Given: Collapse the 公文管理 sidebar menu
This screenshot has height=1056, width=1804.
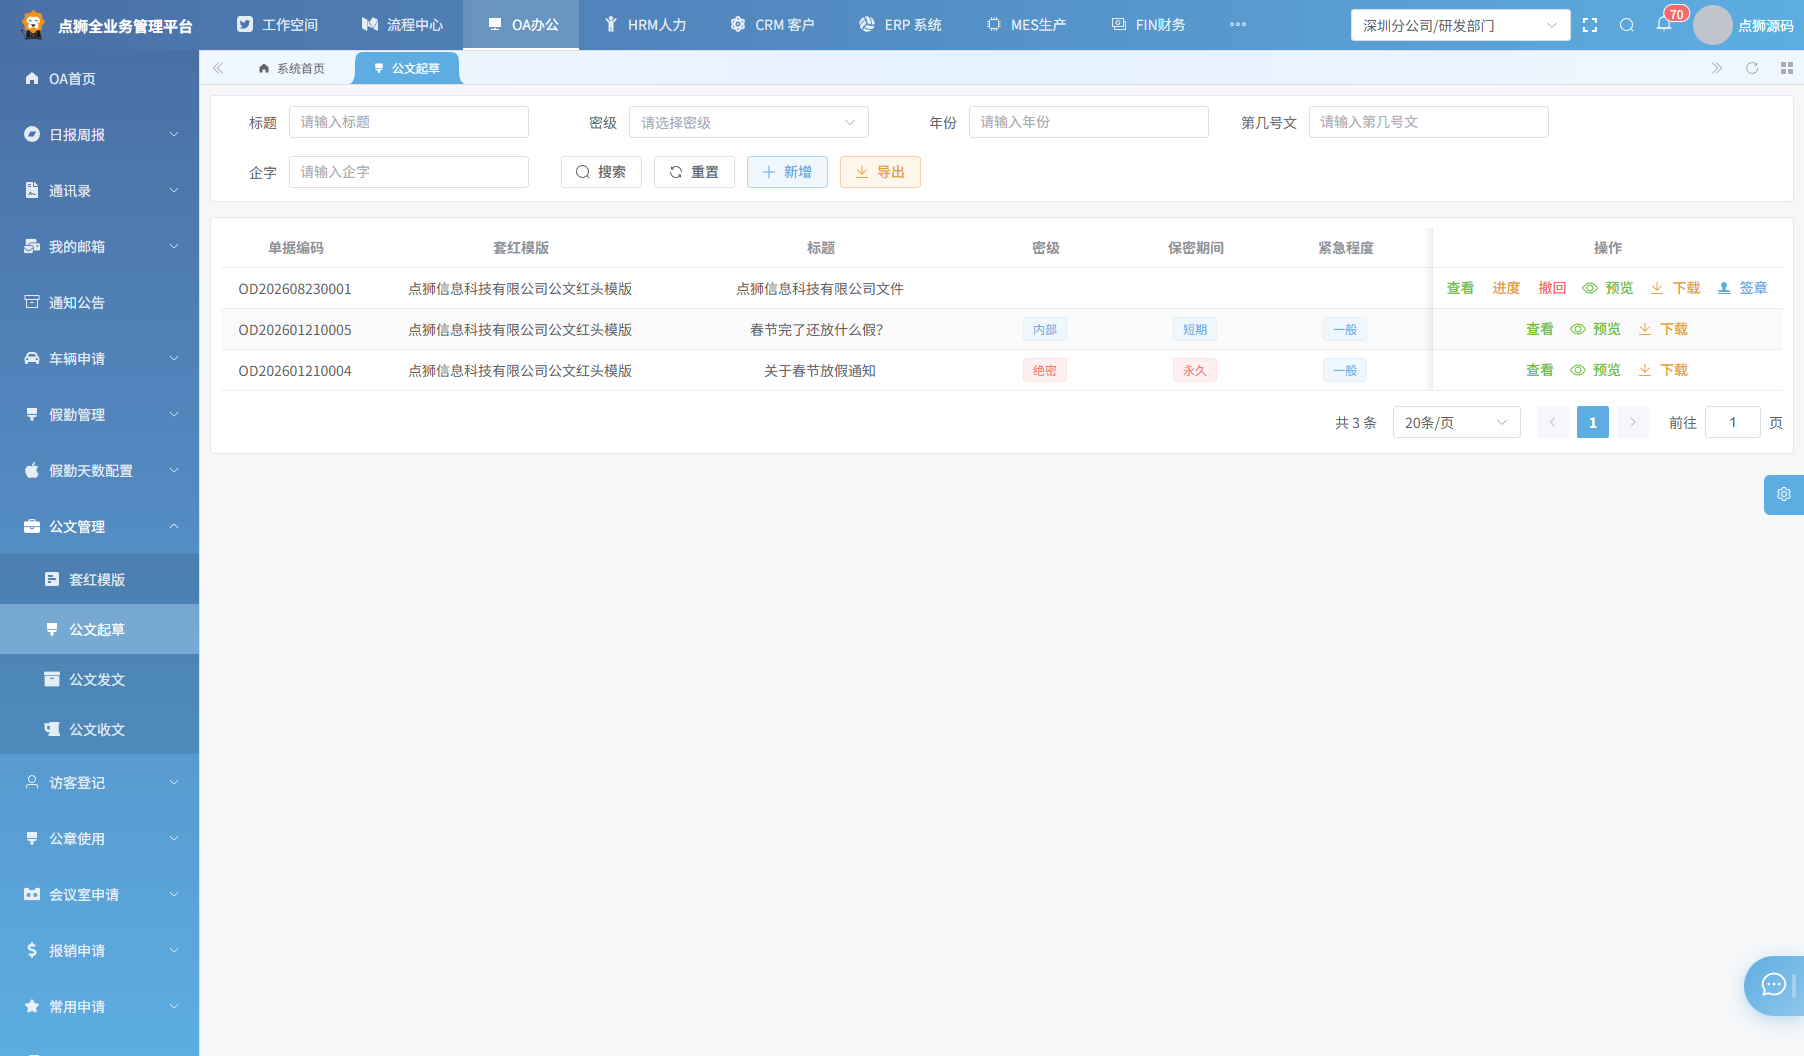Looking at the screenshot, I should click(99, 526).
